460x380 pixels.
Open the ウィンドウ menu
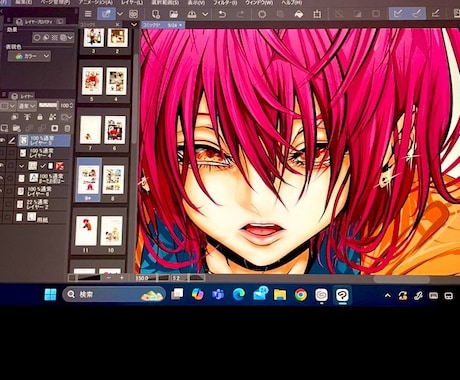259,2
